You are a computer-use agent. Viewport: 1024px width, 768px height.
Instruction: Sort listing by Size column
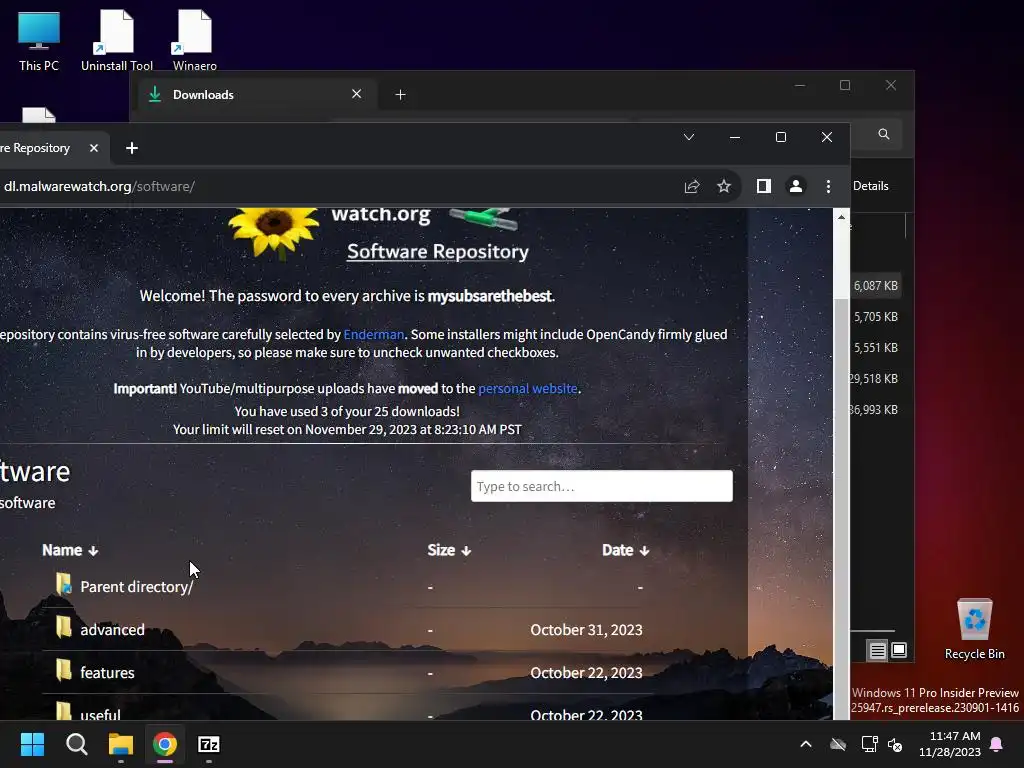pyautogui.click(x=449, y=551)
